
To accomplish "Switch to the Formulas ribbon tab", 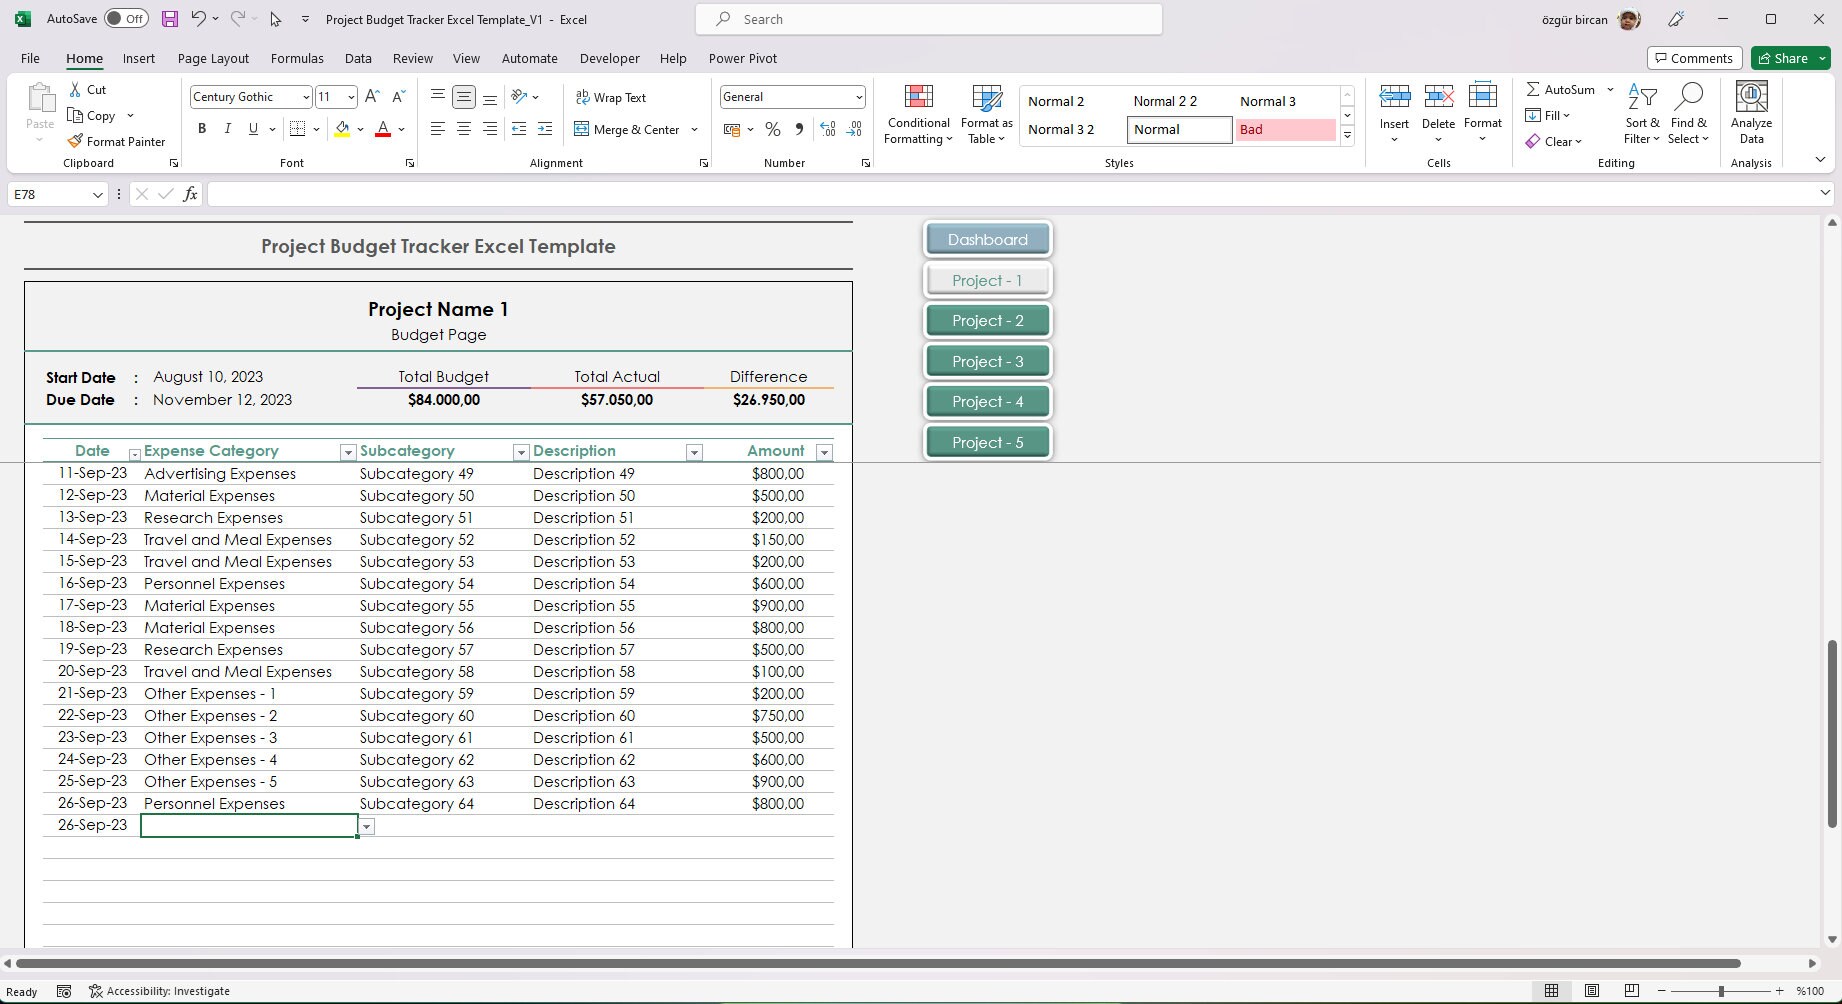I will [296, 58].
